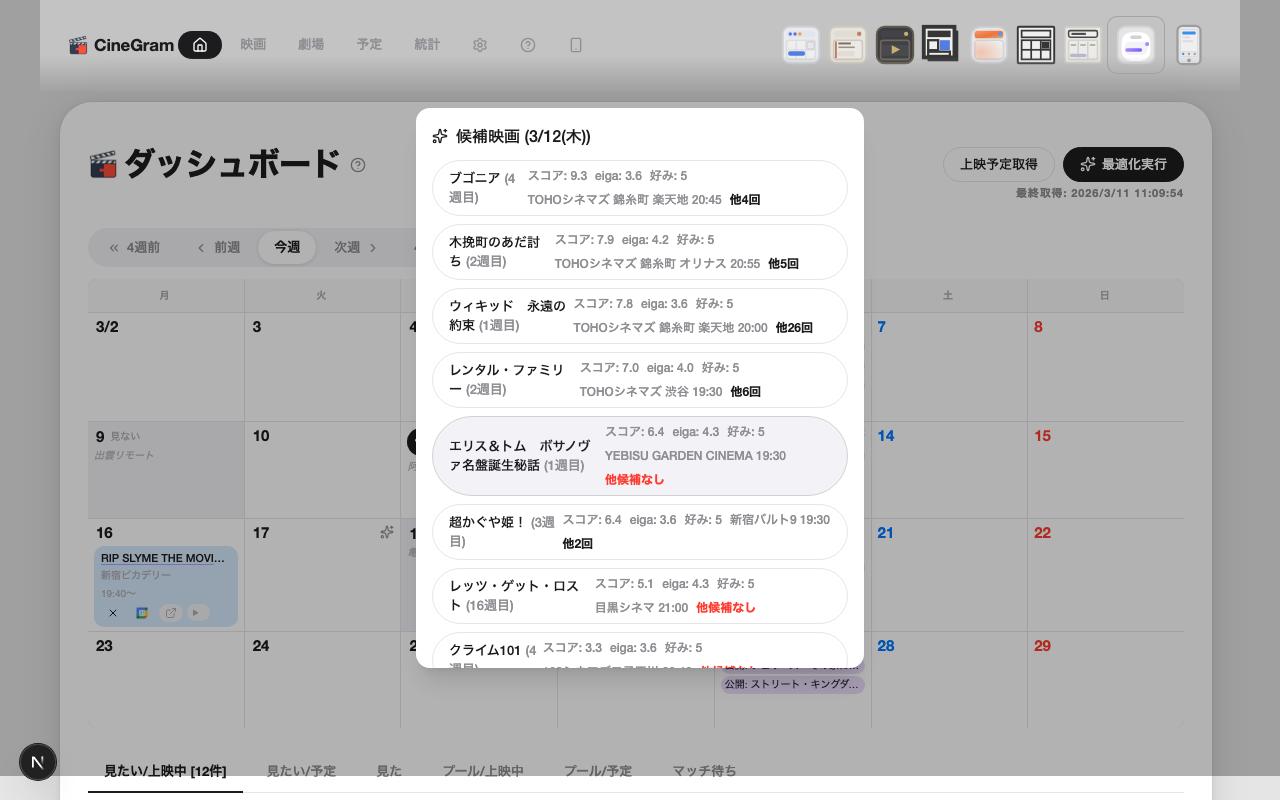Jump back using 4週前 double arrow
Image resolution: width=1280 pixels, height=800 pixels.
coord(137,247)
